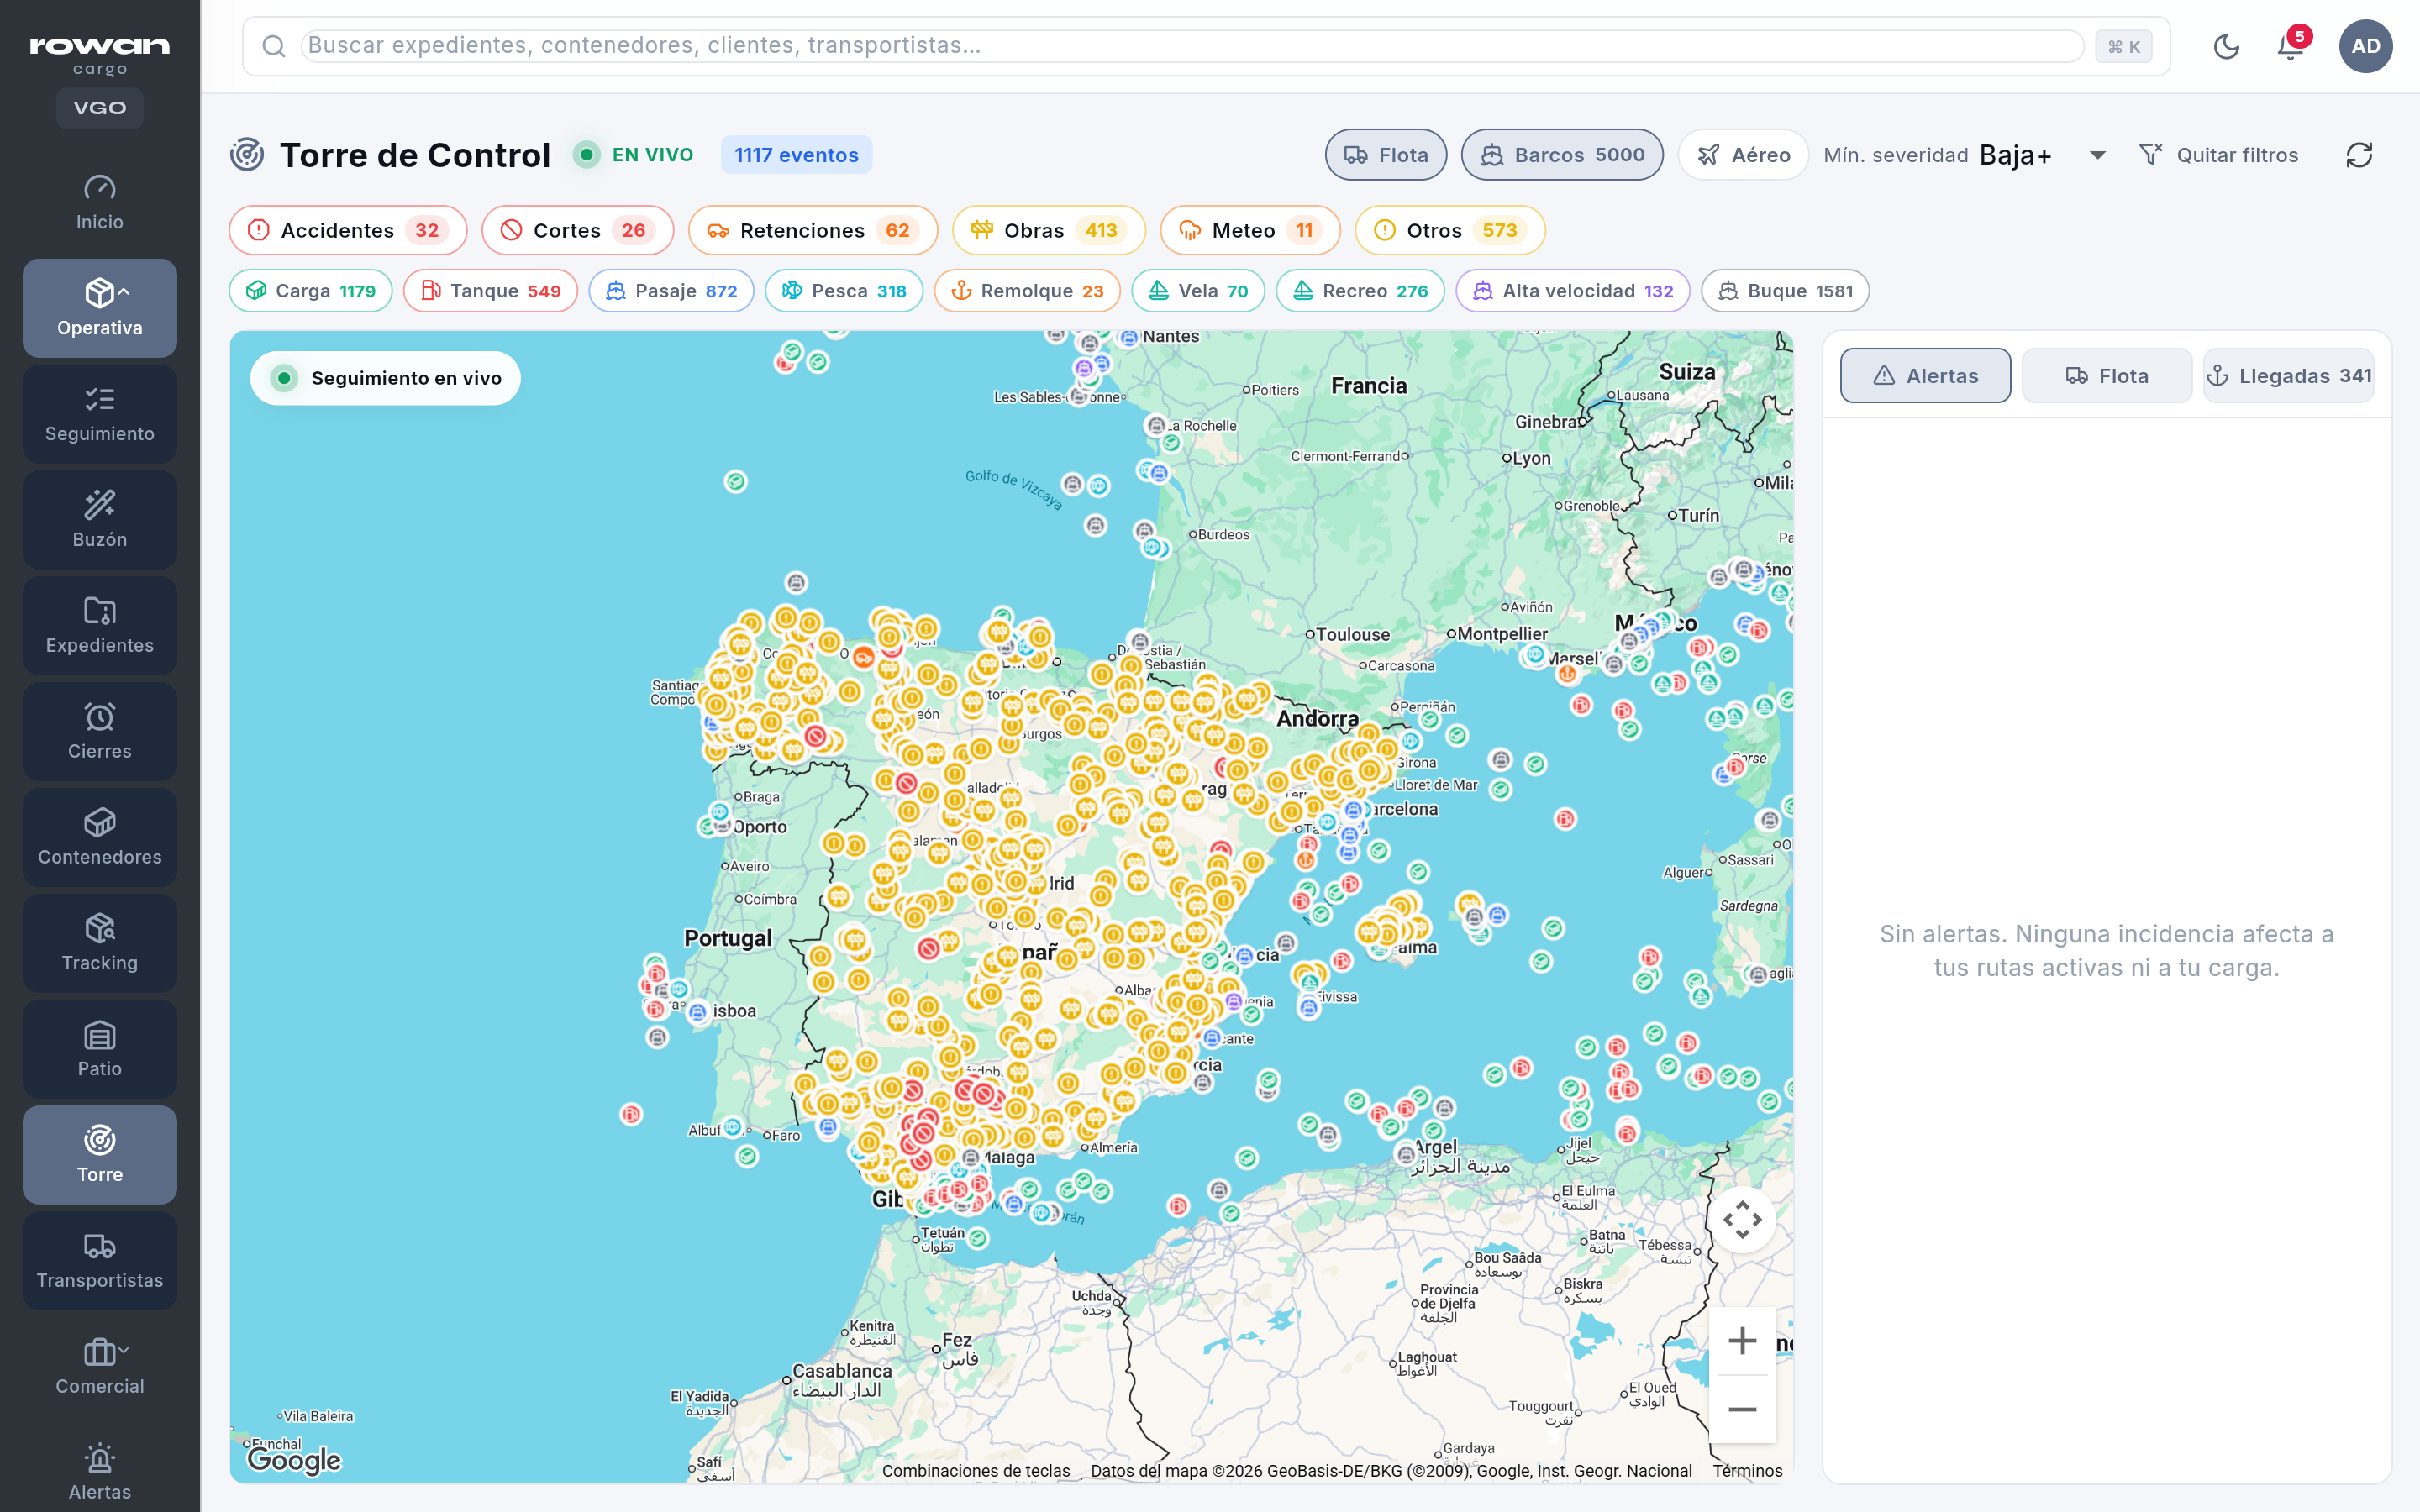Open map camera pan controls

[x=1742, y=1219]
